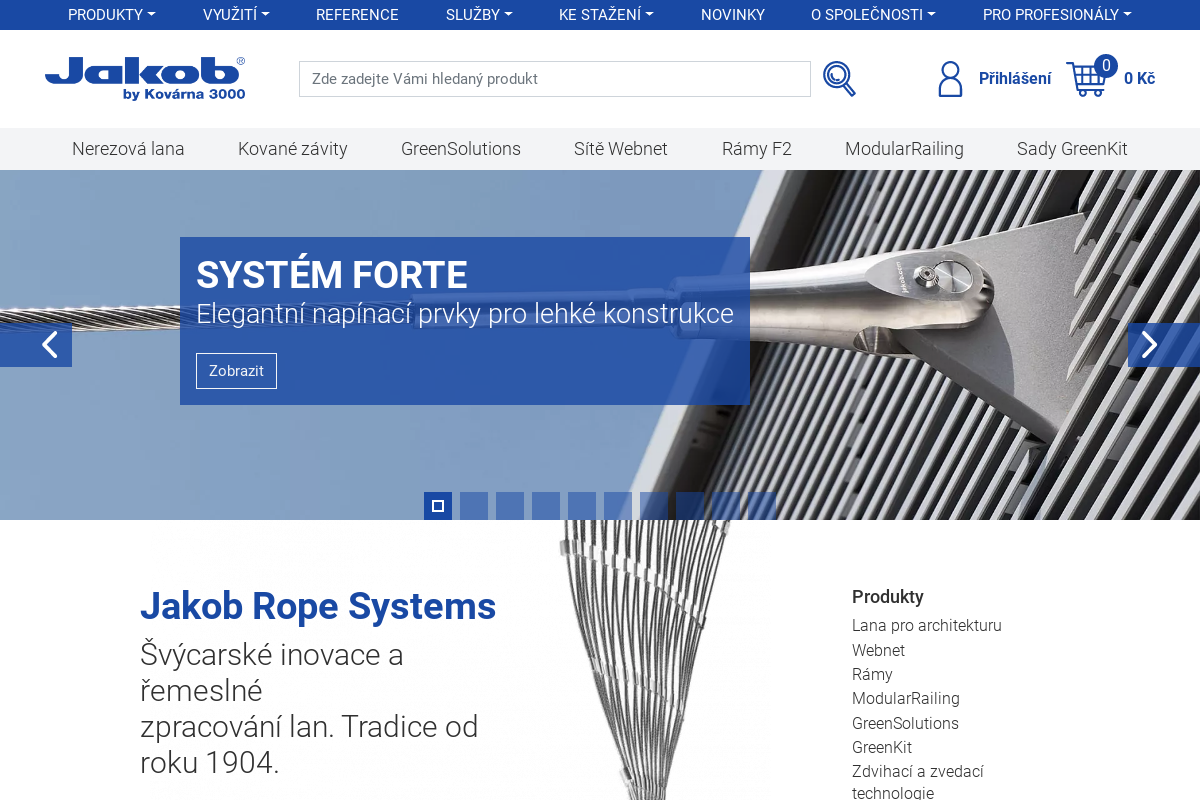
Task: Advance carousel with right arrow
Action: [1151, 345]
